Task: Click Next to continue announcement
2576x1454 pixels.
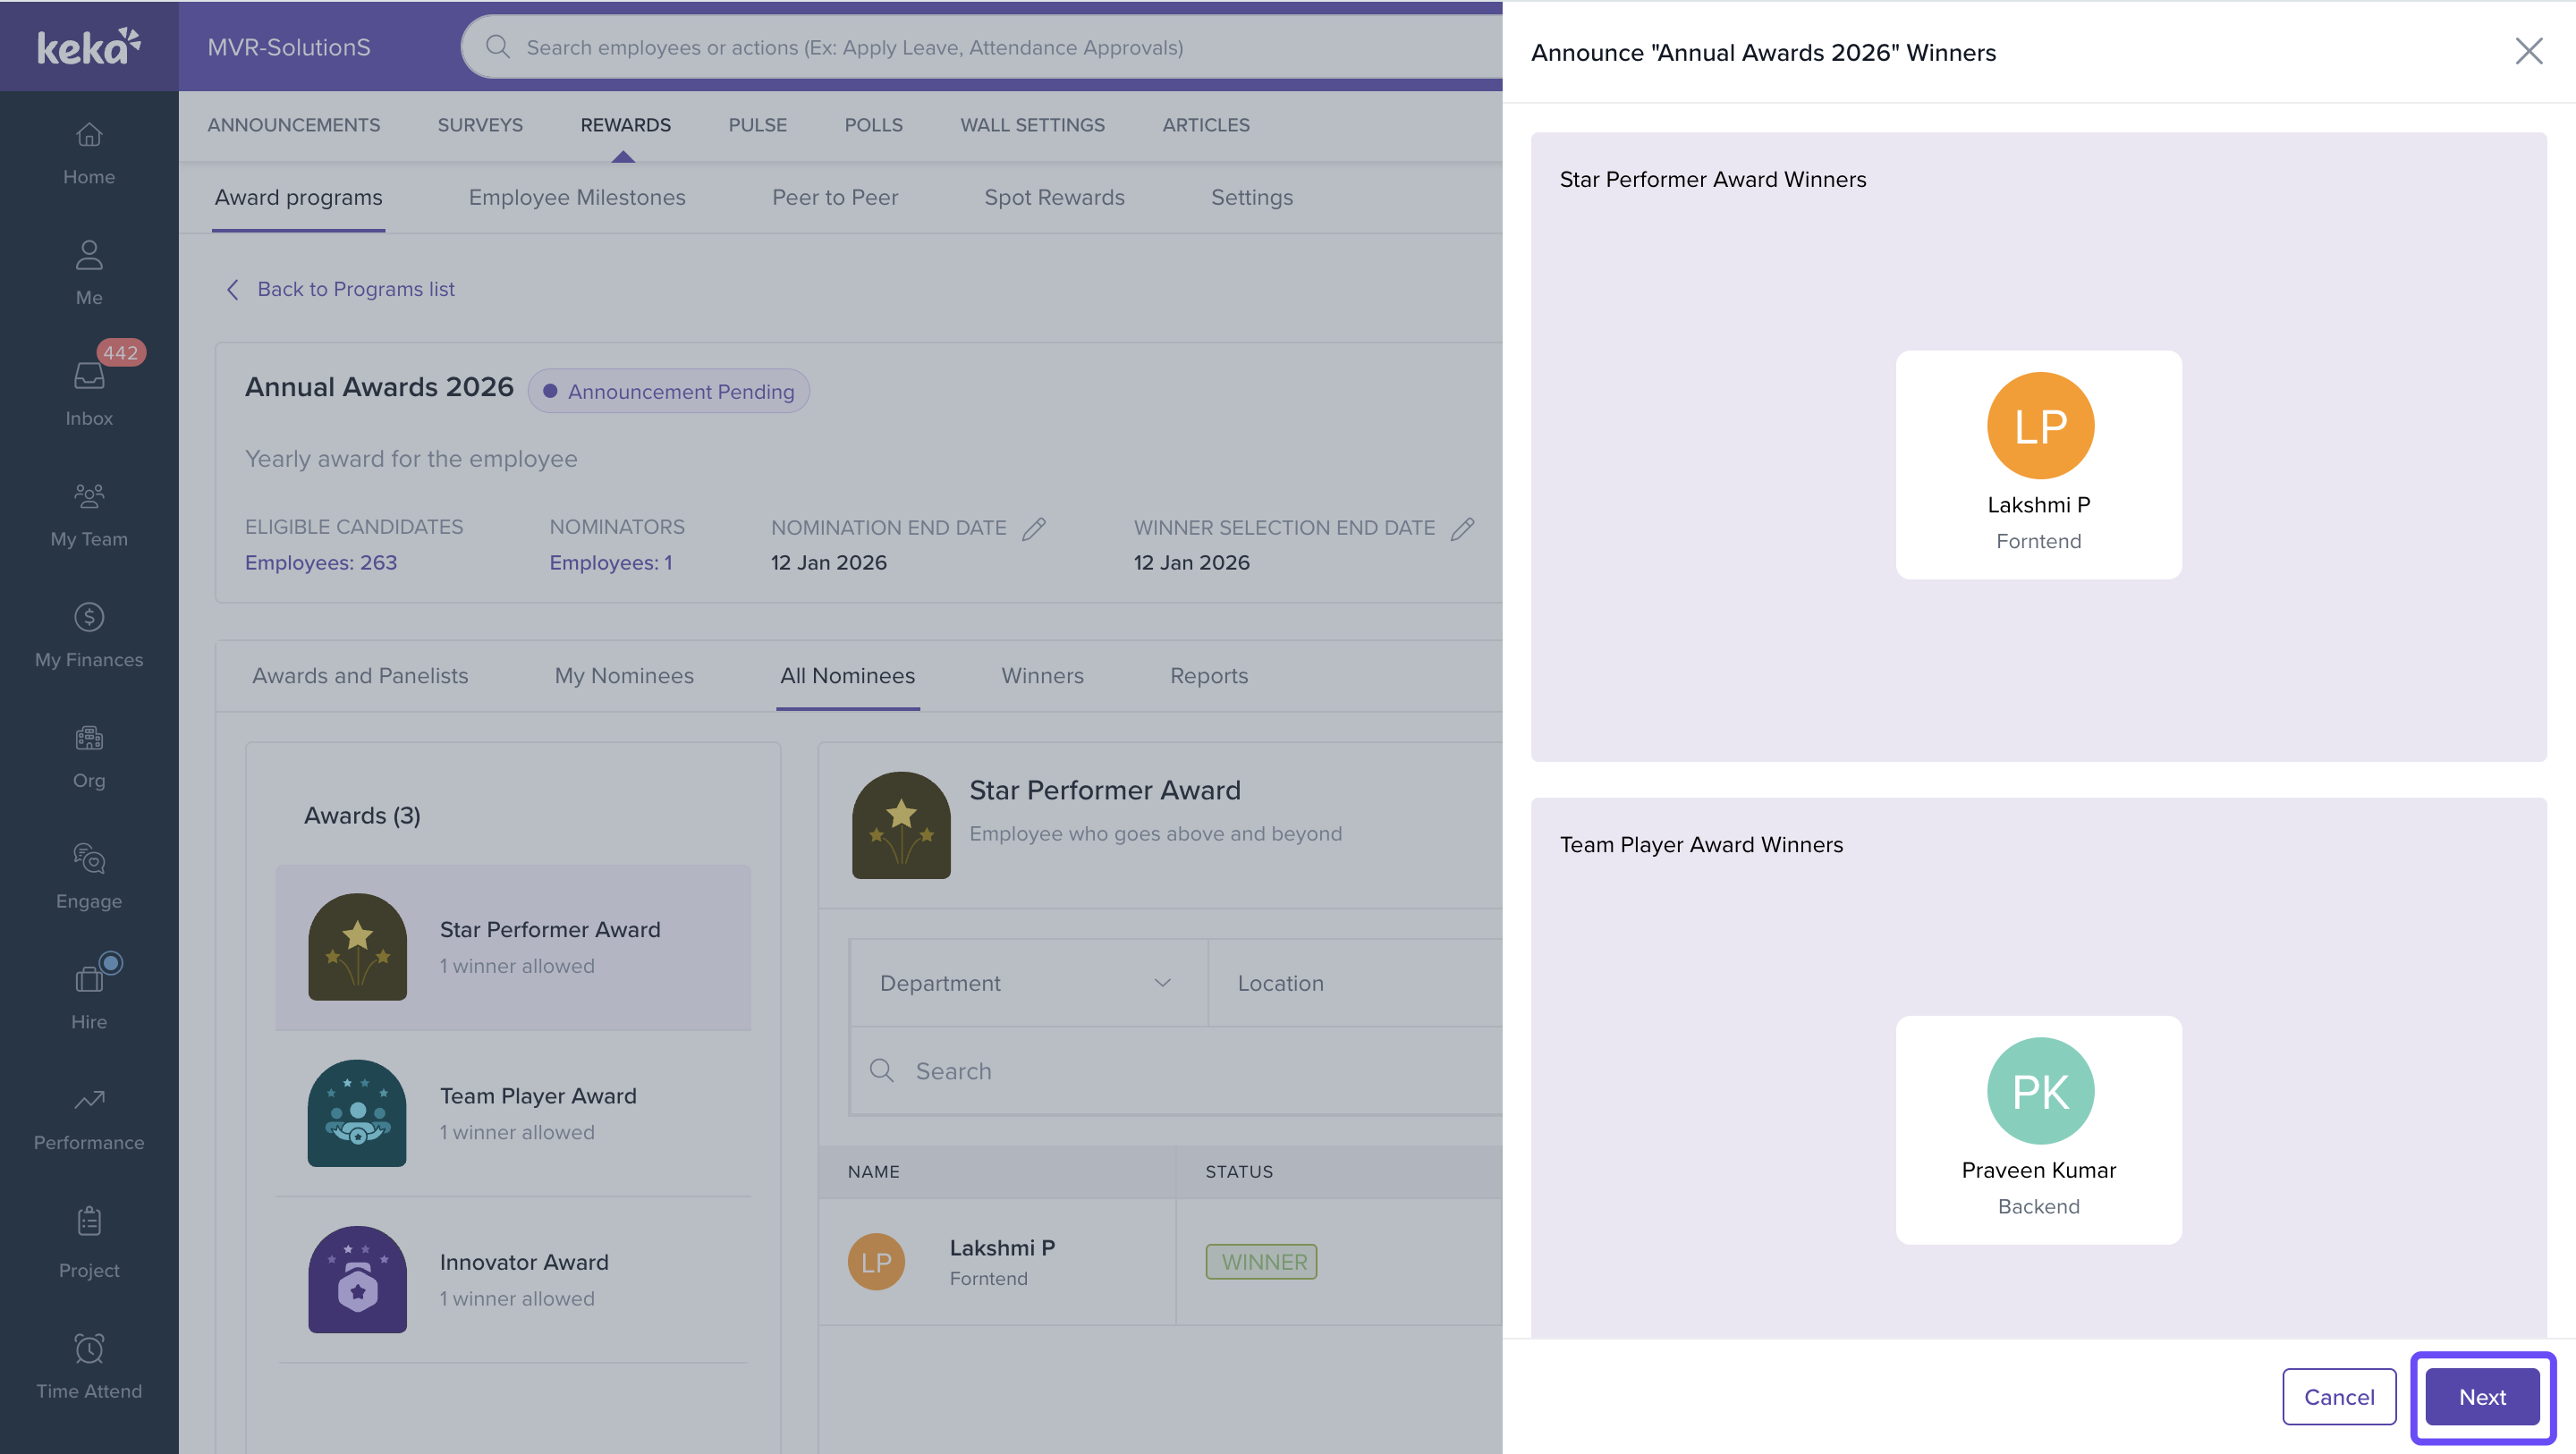Action: [x=2481, y=1397]
